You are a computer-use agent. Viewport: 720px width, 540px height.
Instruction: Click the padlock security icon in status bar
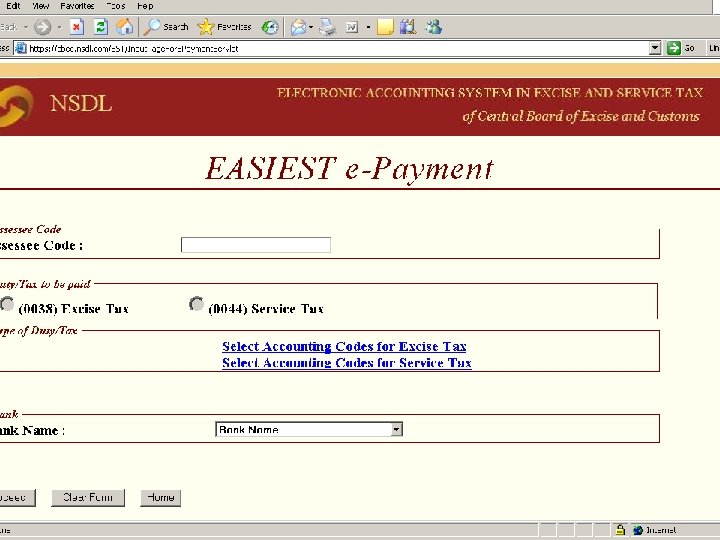pos(620,530)
